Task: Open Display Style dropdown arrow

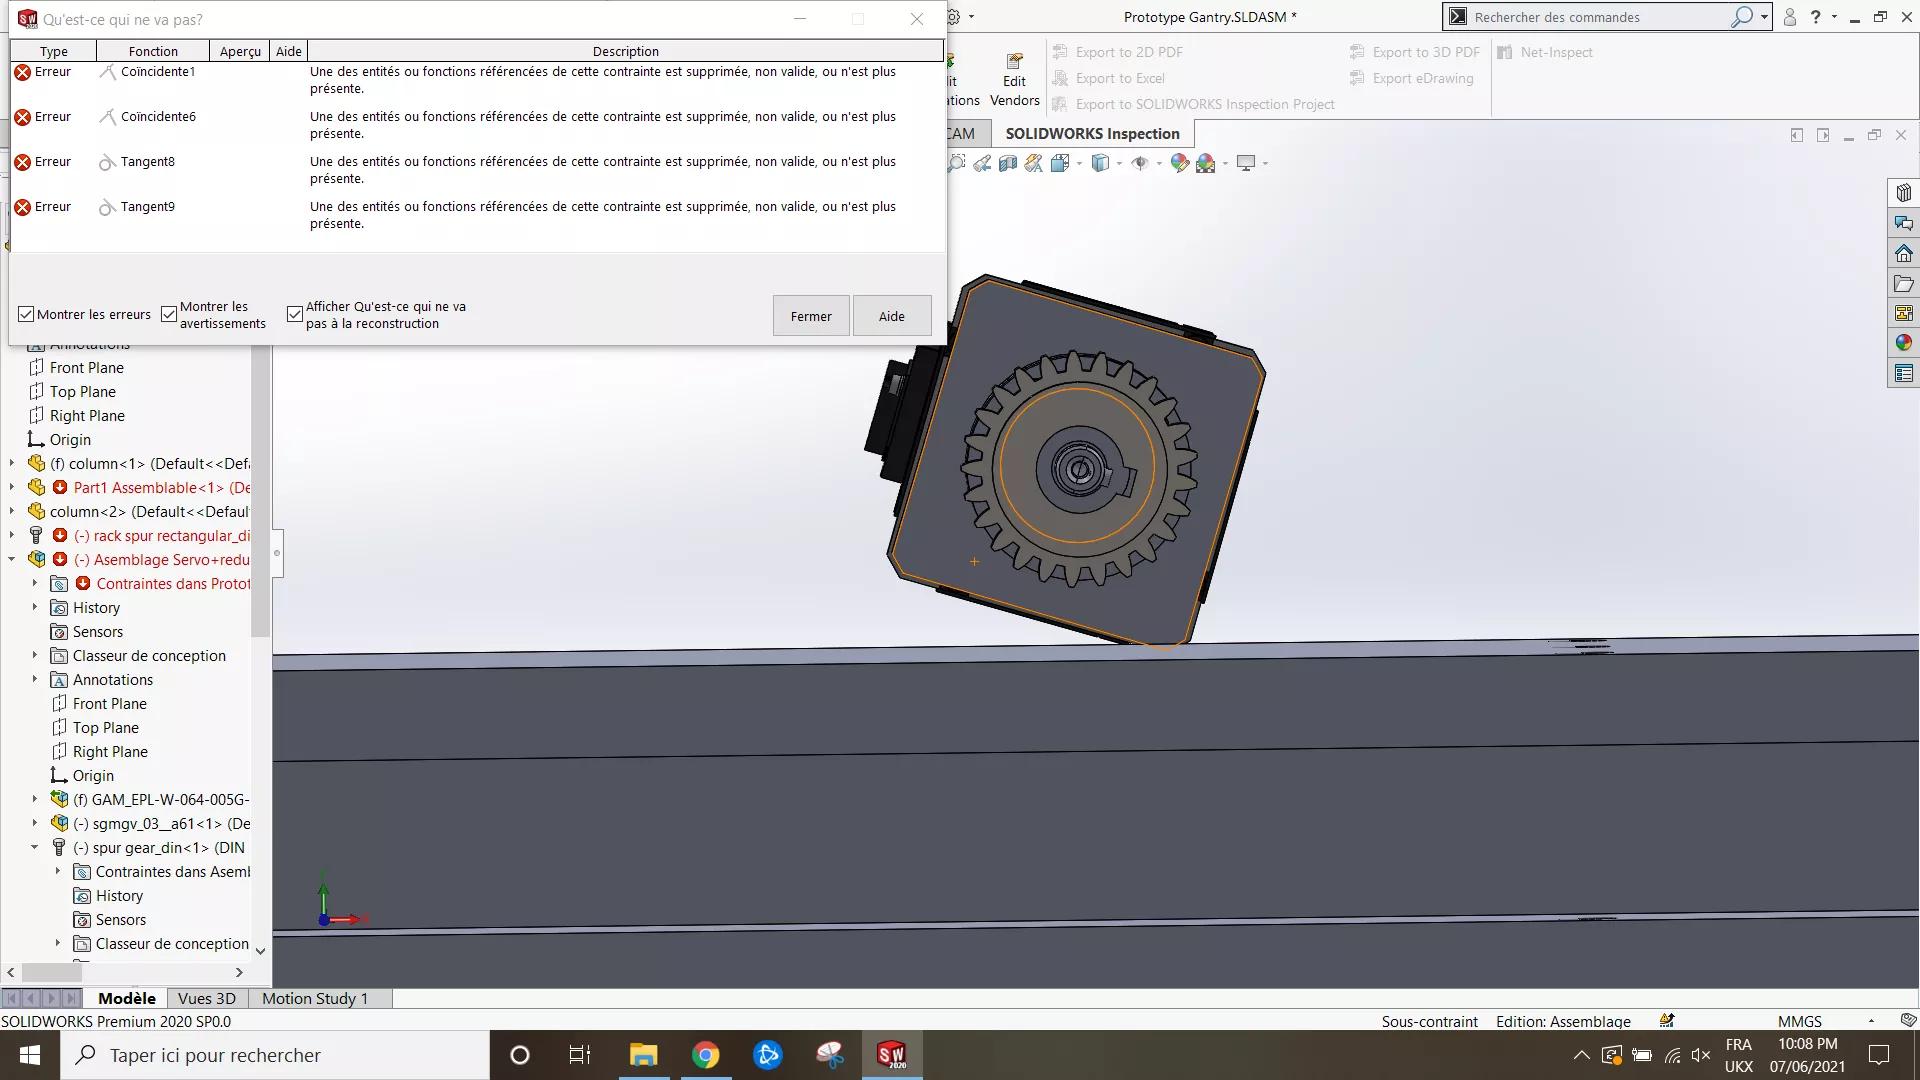Action: click(1119, 163)
